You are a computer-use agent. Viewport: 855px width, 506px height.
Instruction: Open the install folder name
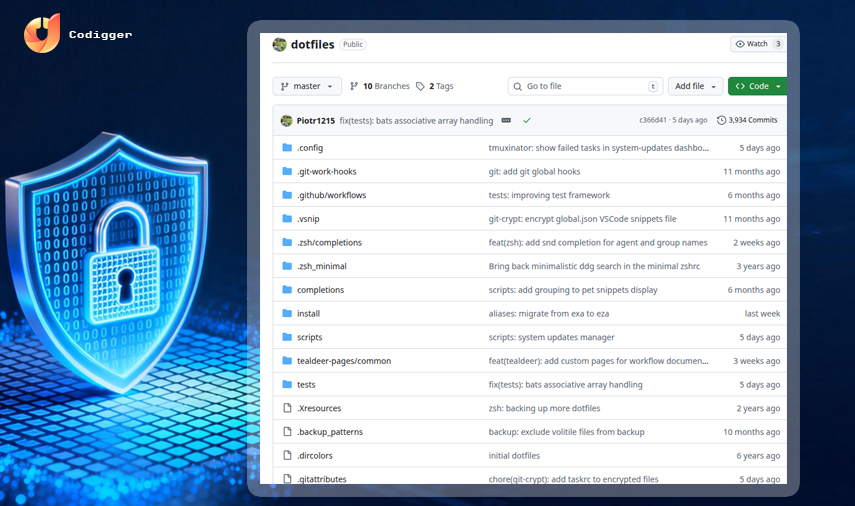[309, 314]
